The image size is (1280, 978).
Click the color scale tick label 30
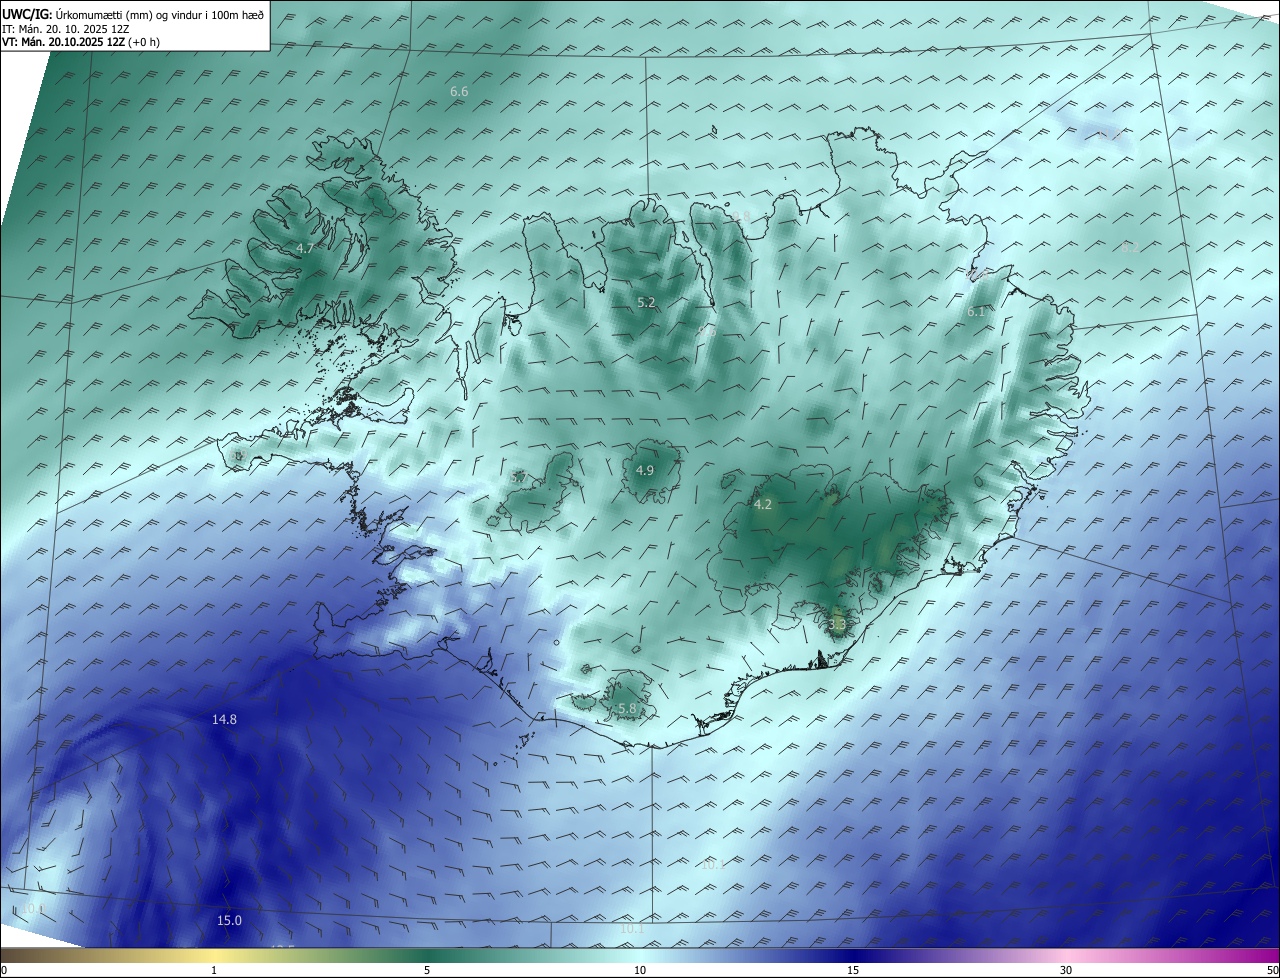coord(1066,971)
